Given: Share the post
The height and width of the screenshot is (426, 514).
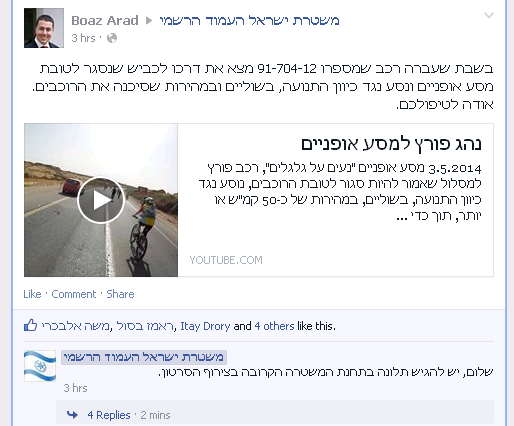Looking at the screenshot, I should pos(120,294).
